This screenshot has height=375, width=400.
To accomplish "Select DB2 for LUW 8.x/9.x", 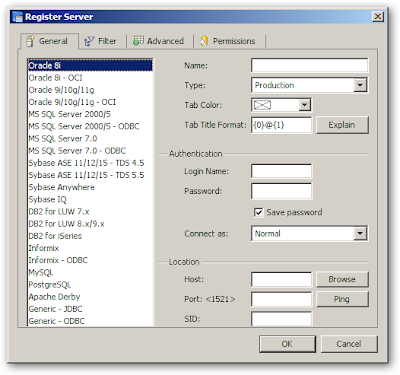I will [90, 224].
